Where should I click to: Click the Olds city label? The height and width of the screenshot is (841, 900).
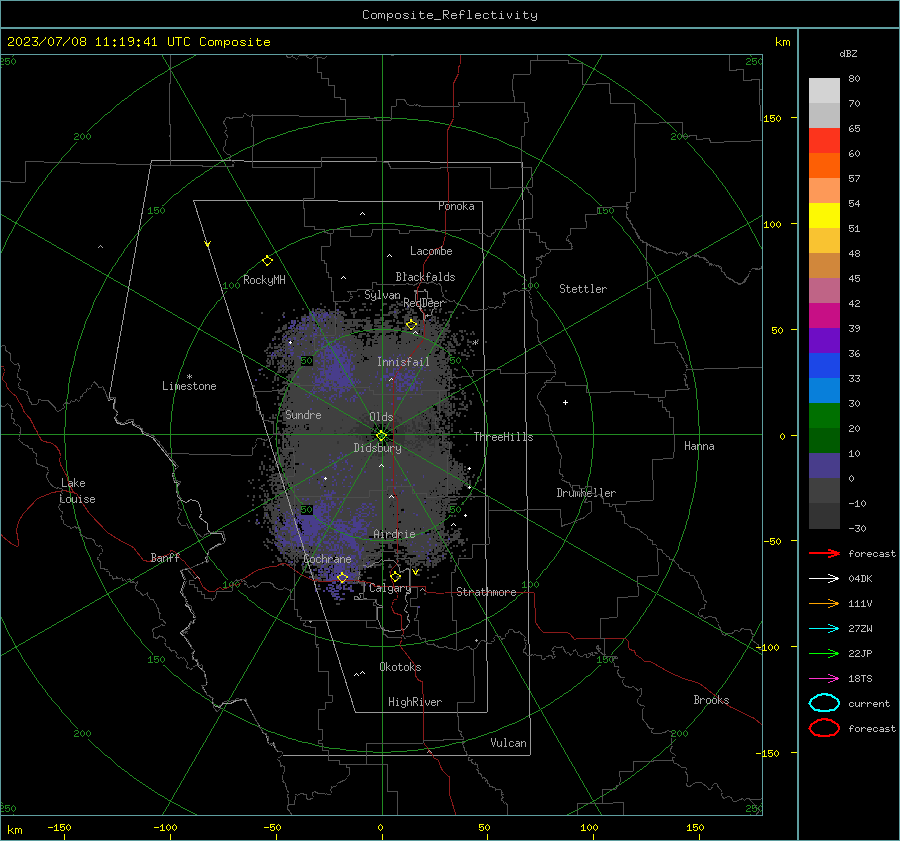pyautogui.click(x=381, y=417)
